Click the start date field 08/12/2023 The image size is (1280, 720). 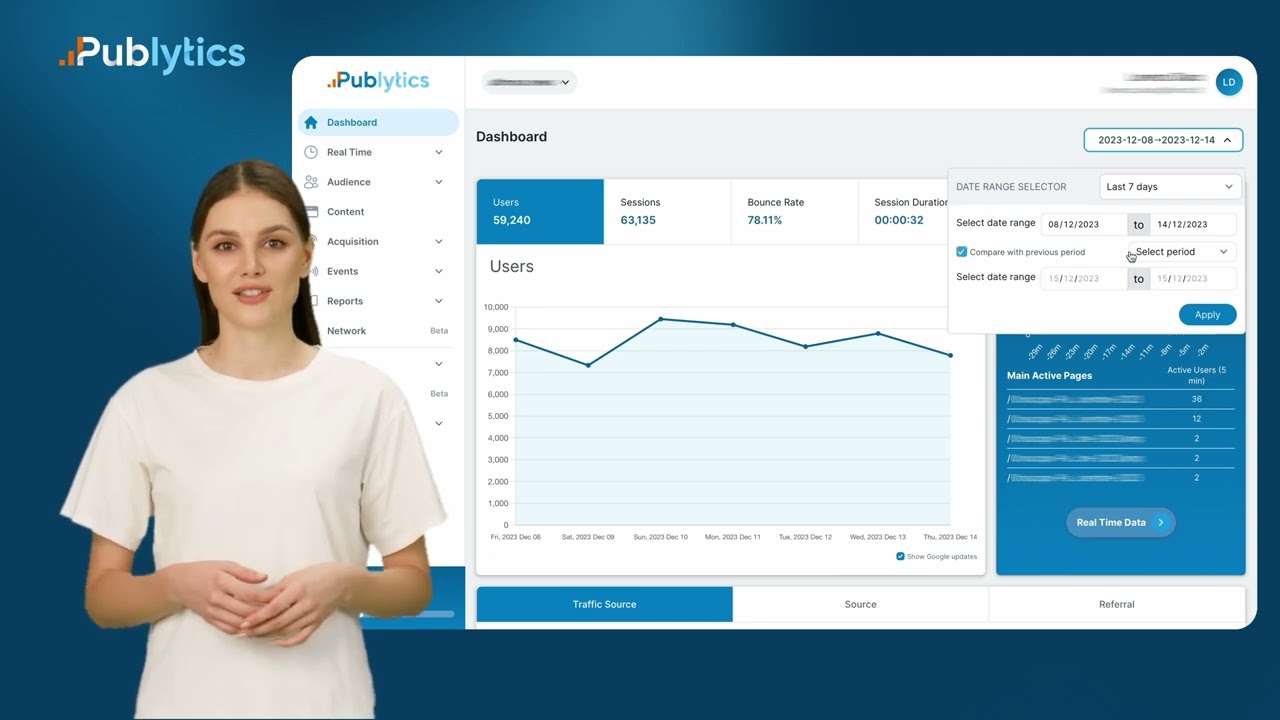tap(1084, 225)
